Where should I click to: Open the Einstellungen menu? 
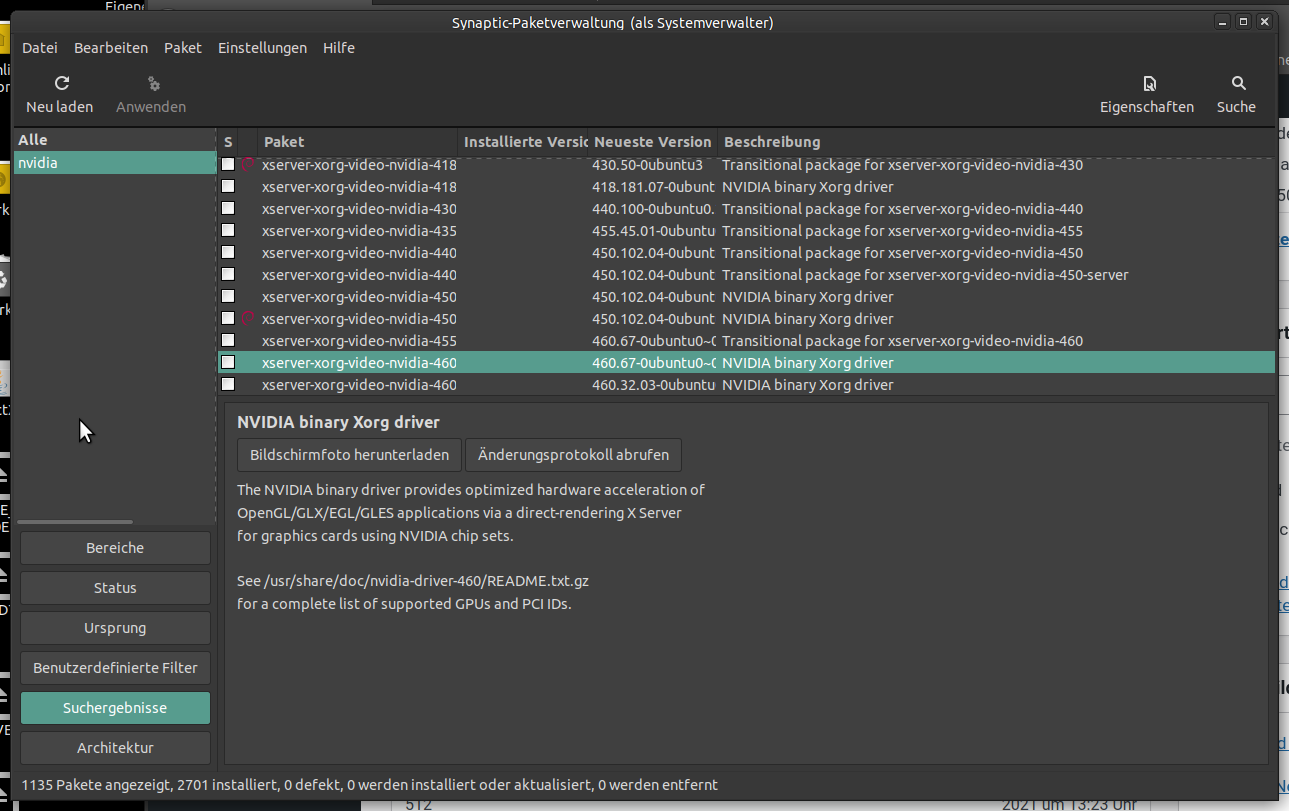pos(262,48)
